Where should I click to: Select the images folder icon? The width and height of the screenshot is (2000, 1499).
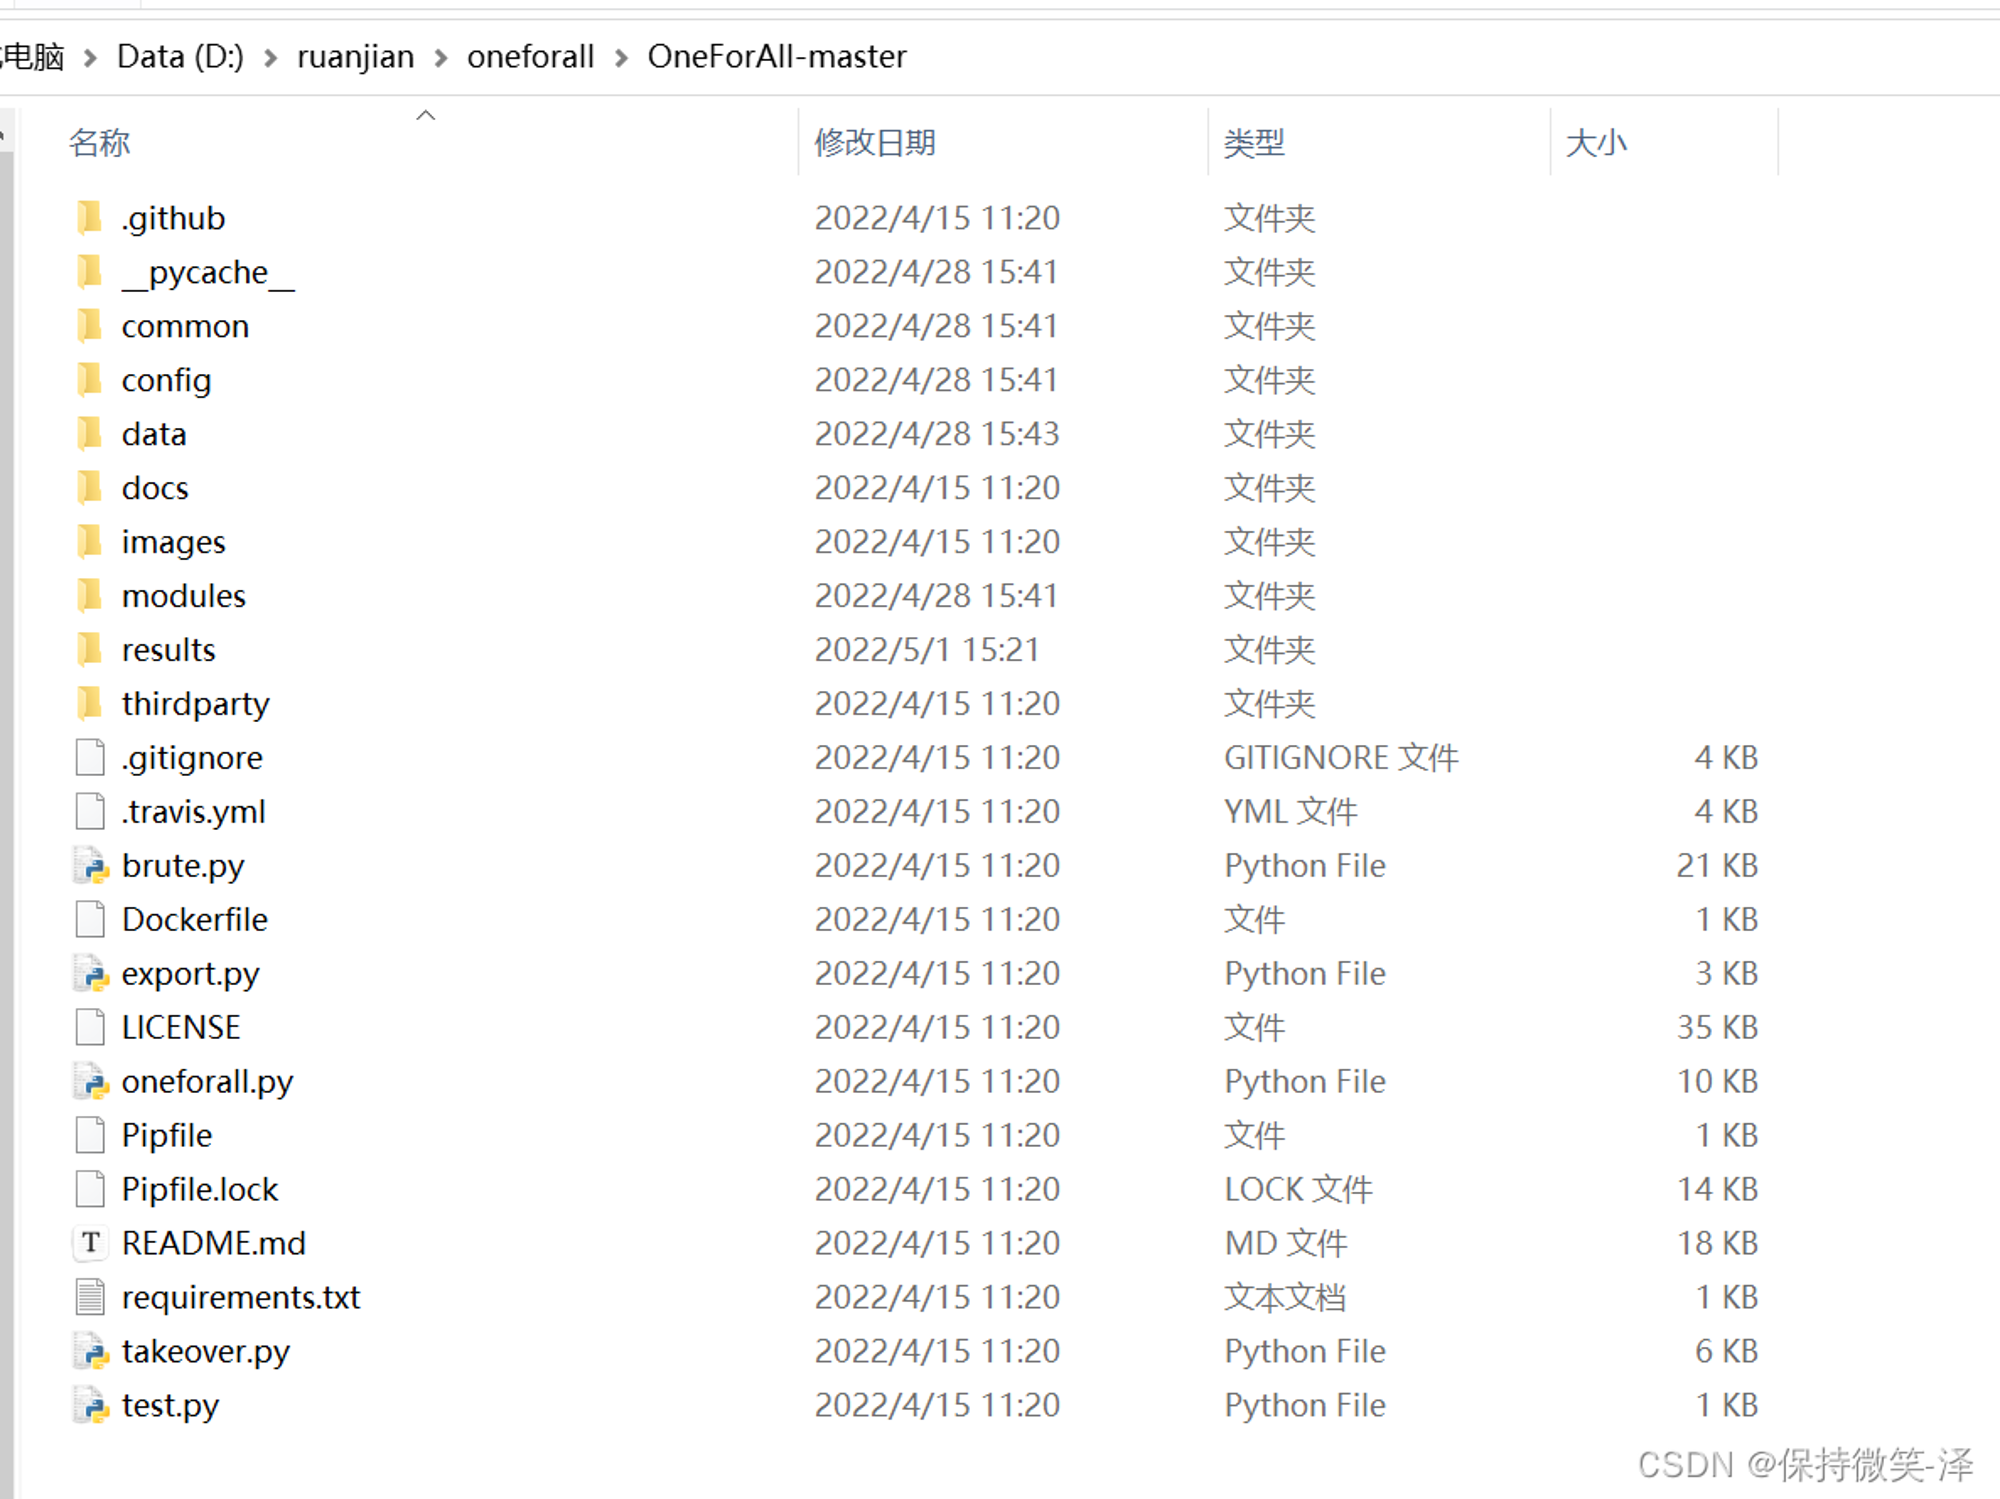coord(89,541)
